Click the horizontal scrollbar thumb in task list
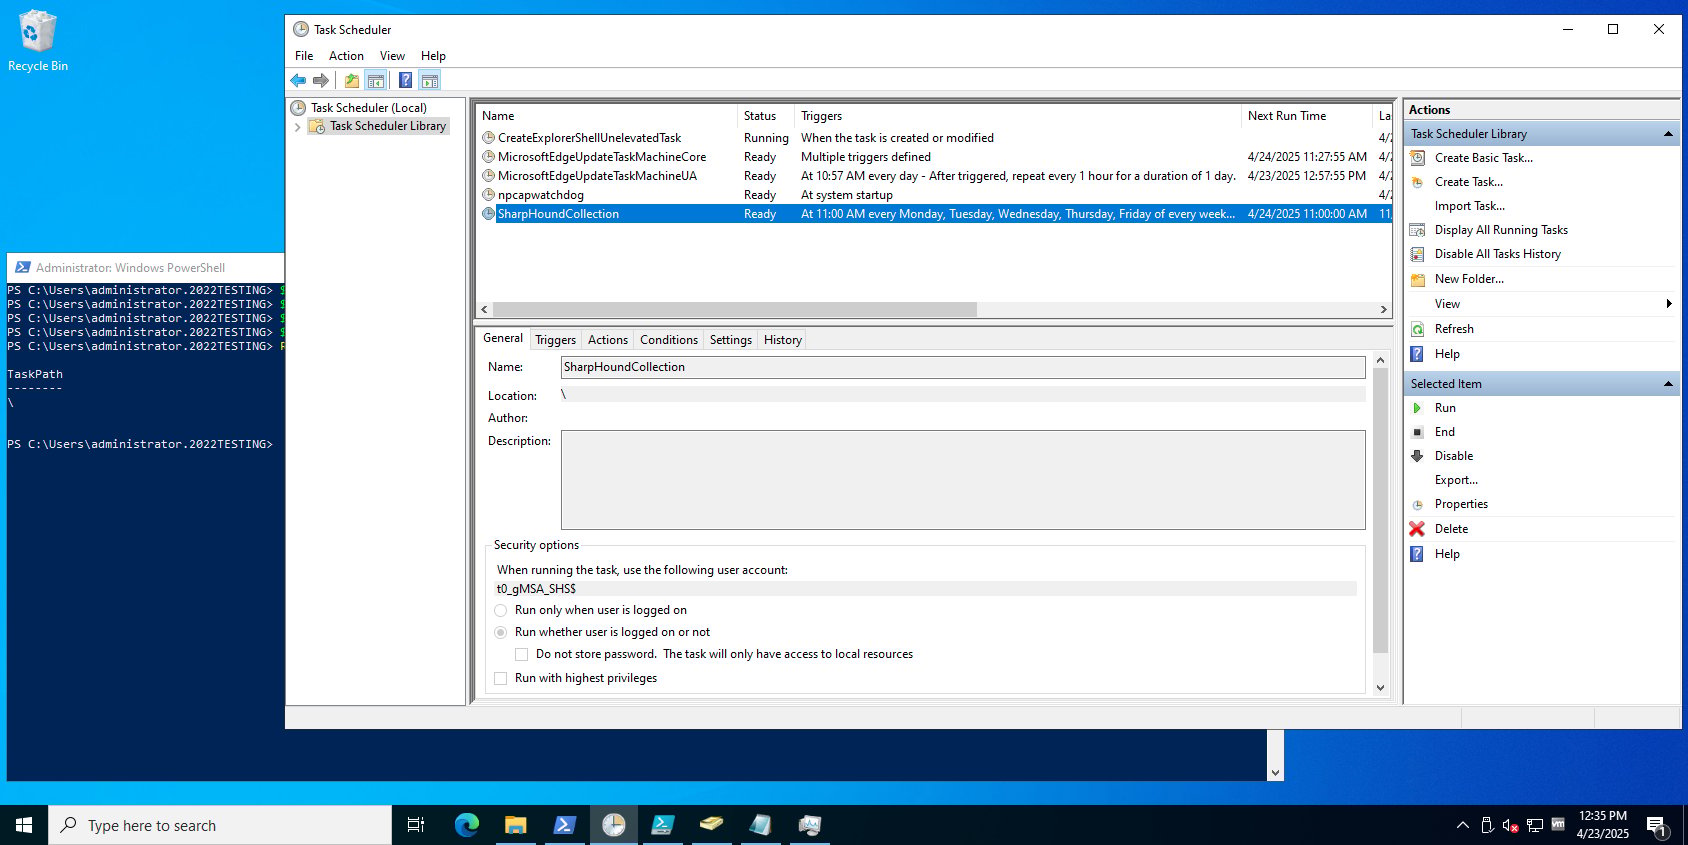1688x845 pixels. 735,310
